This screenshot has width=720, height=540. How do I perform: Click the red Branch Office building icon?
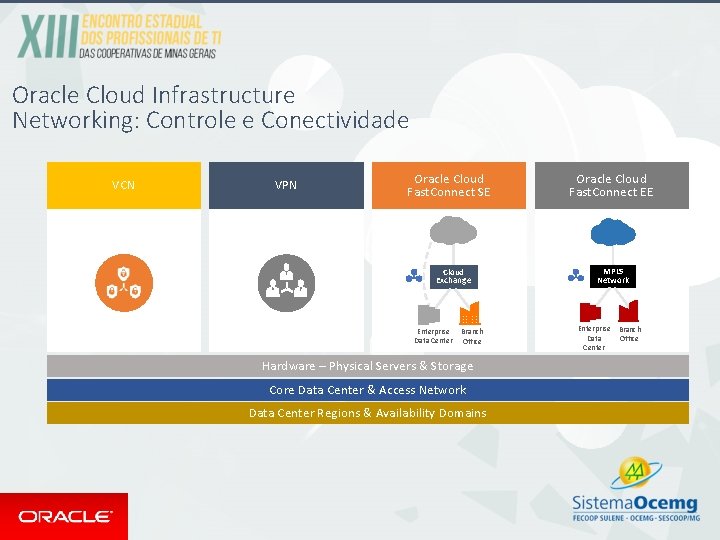[x=628, y=311]
